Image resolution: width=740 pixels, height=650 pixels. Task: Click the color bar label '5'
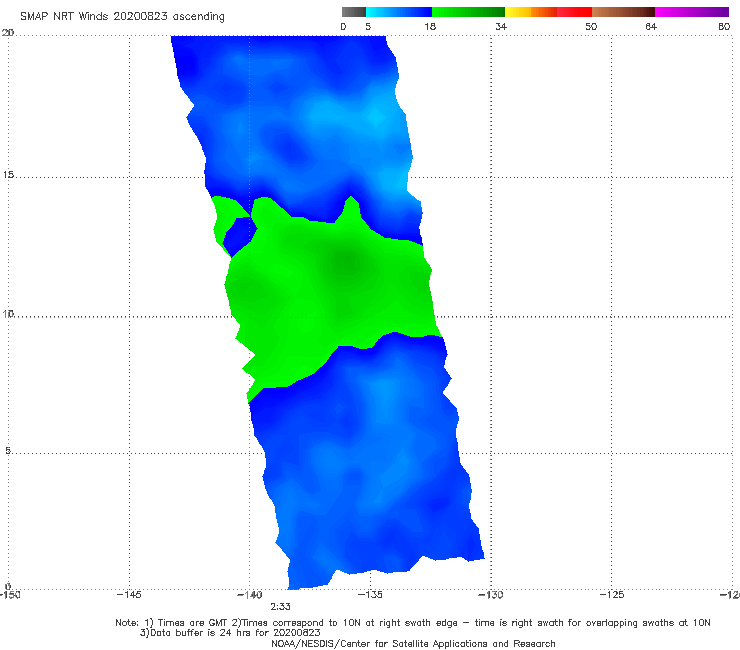coord(368,27)
